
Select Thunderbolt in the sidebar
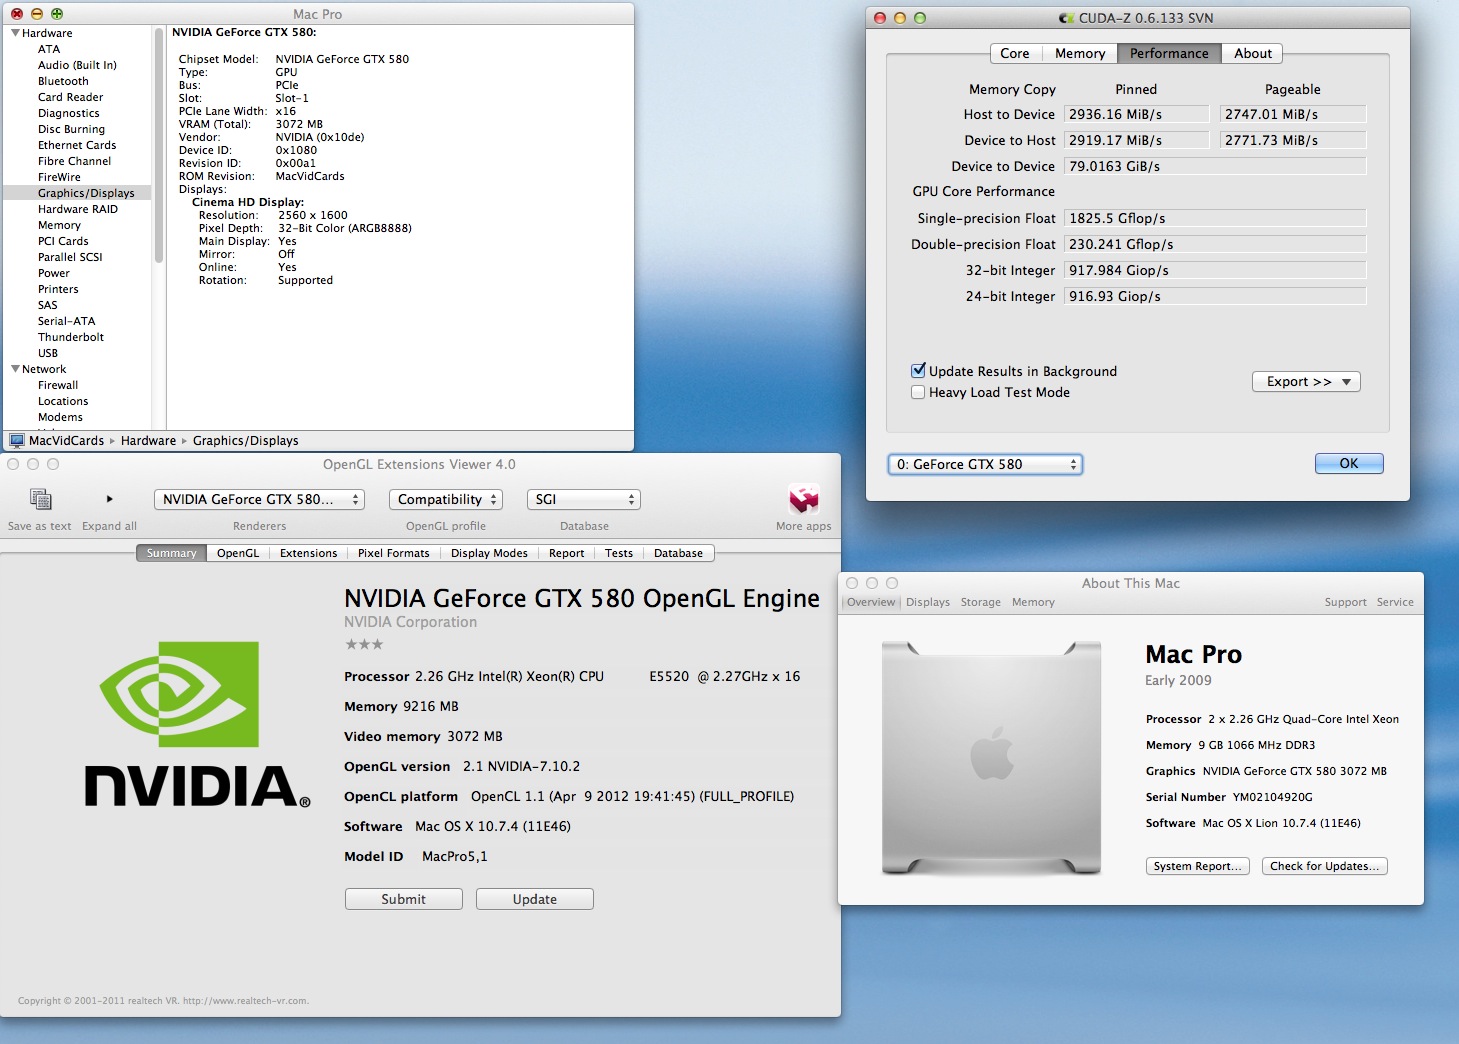pos(71,337)
